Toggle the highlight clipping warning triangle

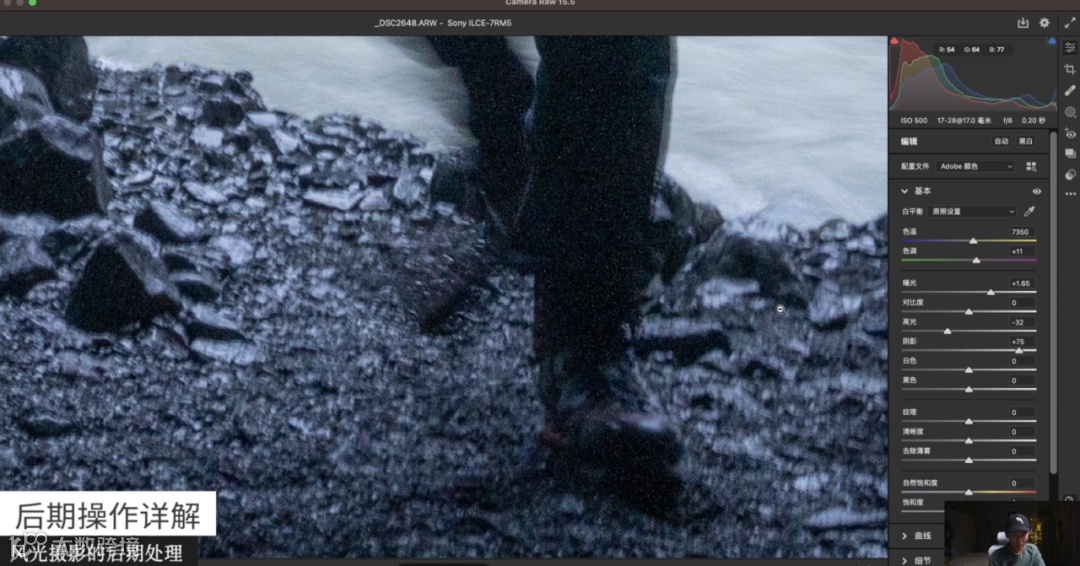(1052, 41)
